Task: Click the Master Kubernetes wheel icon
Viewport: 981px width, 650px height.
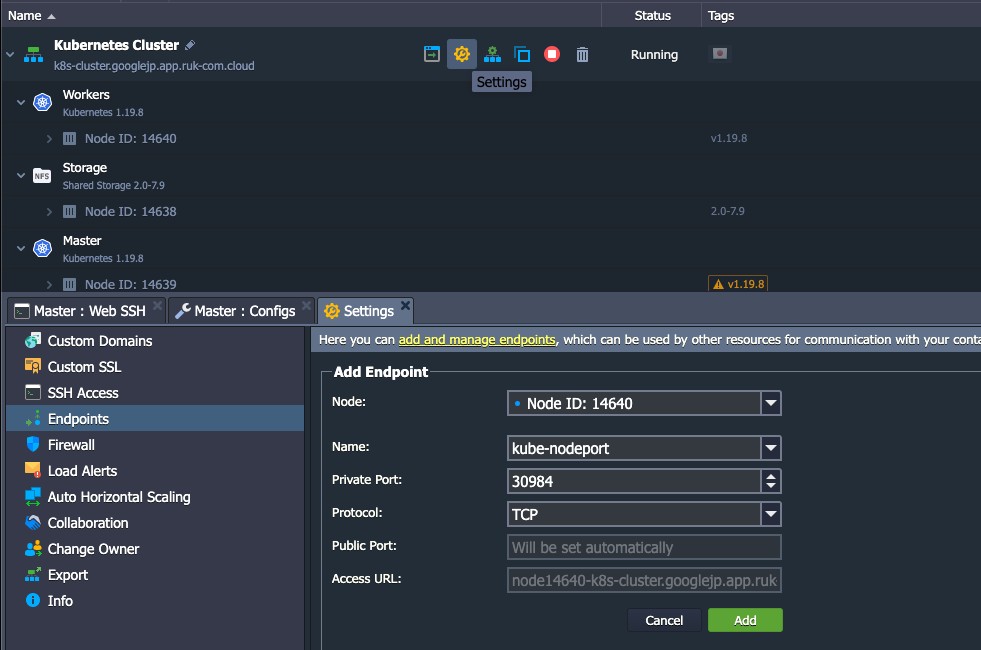Action: click(43, 248)
